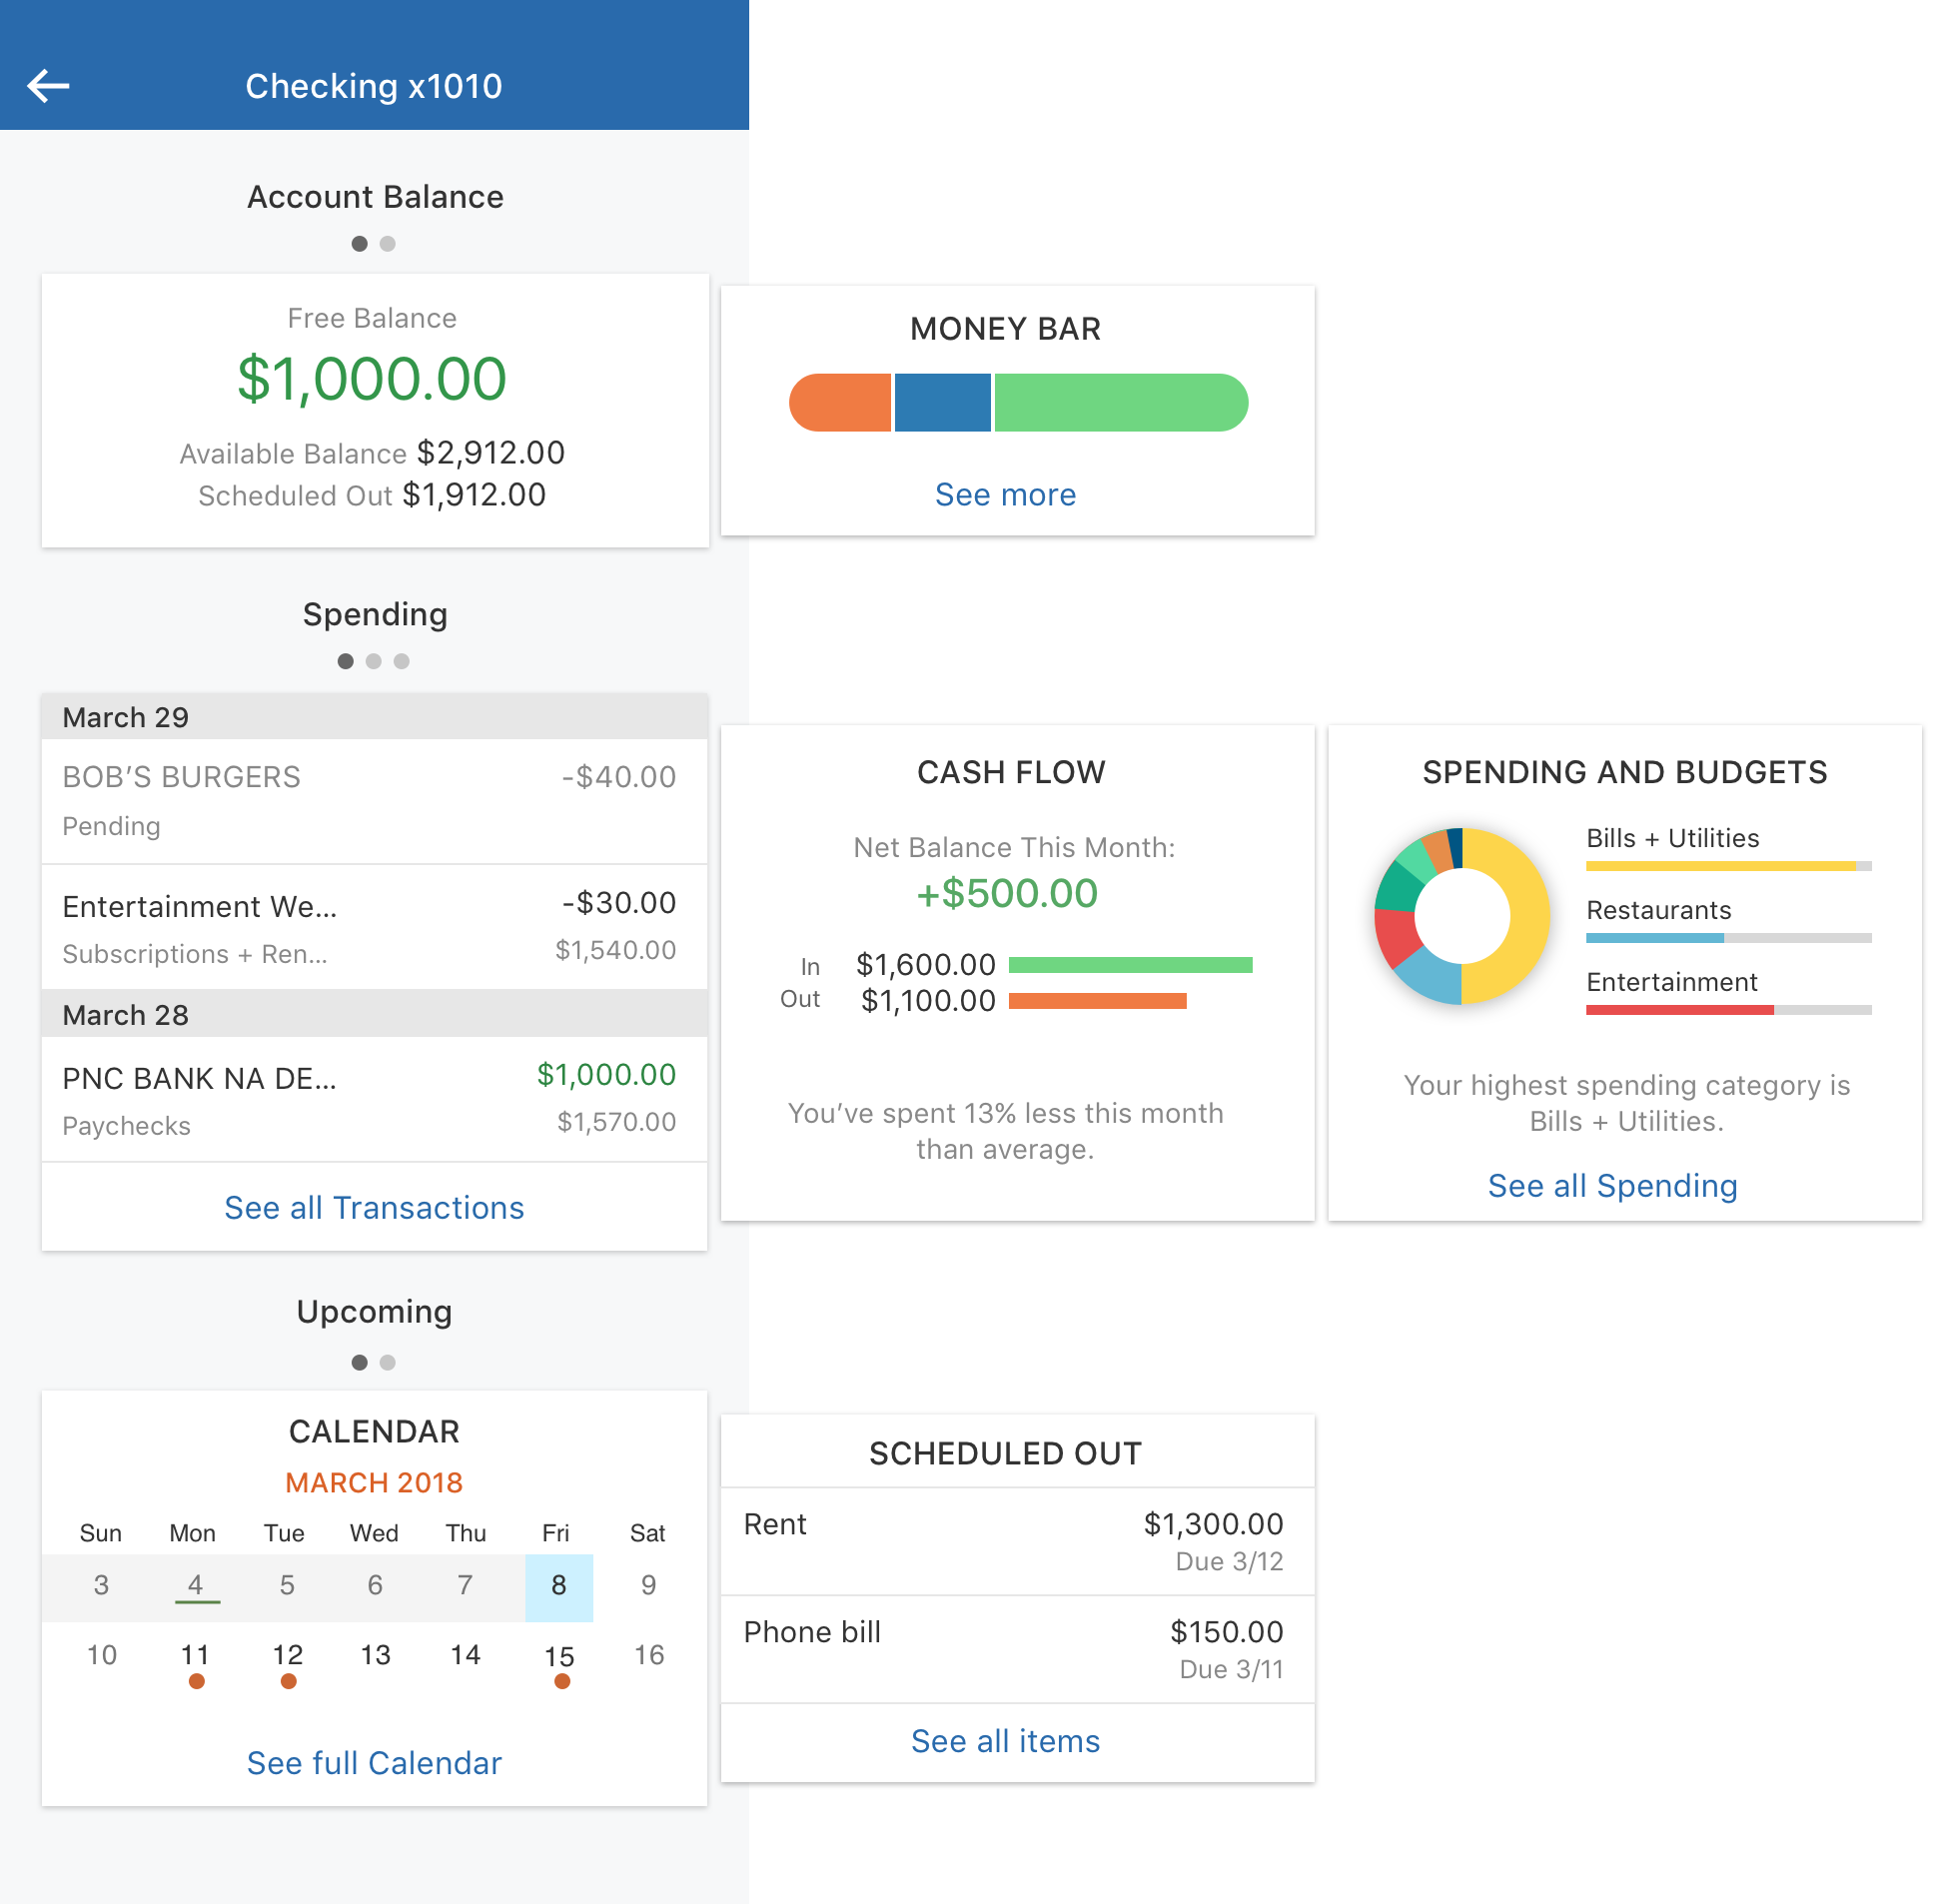Click the -$40.00 pending amount
Screen dimensions: 1936x1904
coord(619,776)
